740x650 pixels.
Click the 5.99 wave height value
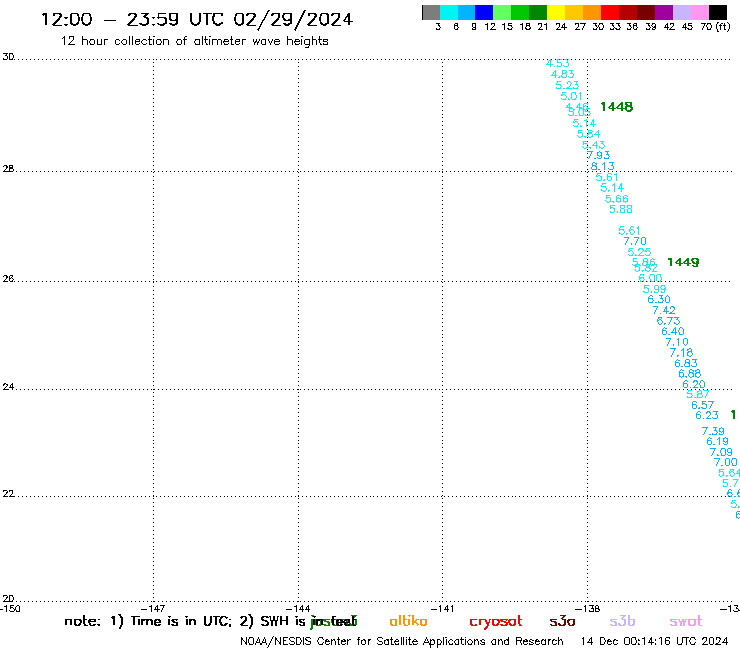coord(655,289)
